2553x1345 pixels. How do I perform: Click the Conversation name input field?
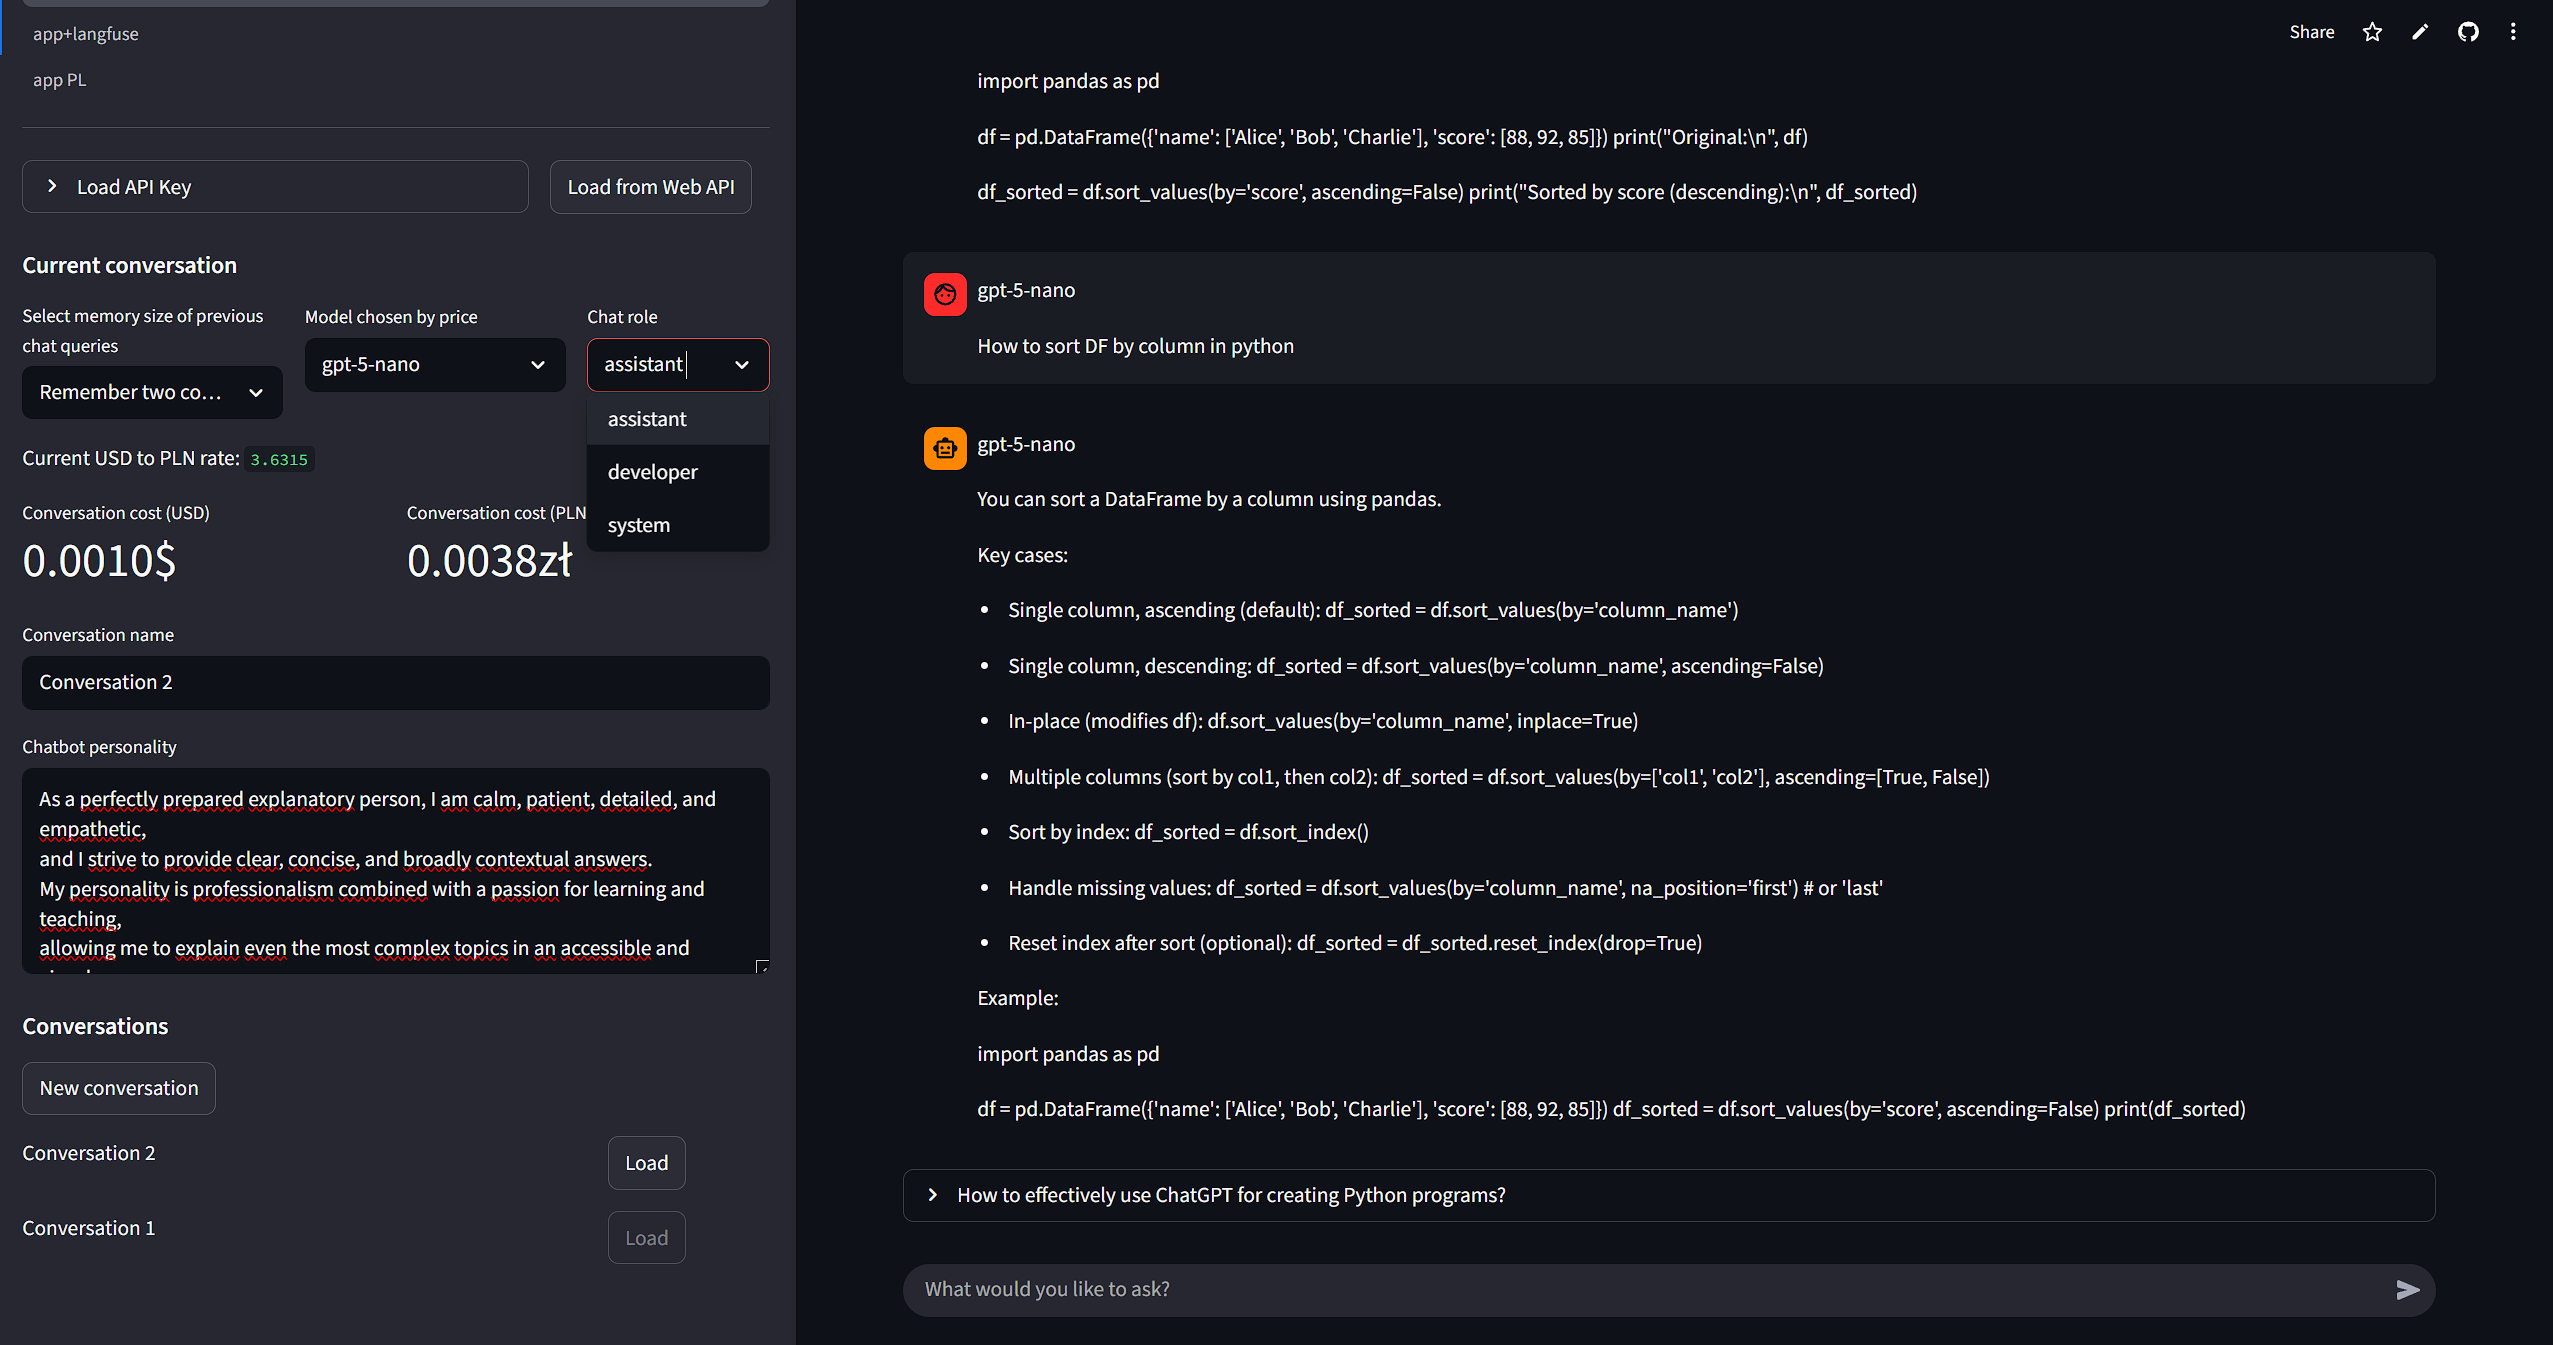(395, 682)
